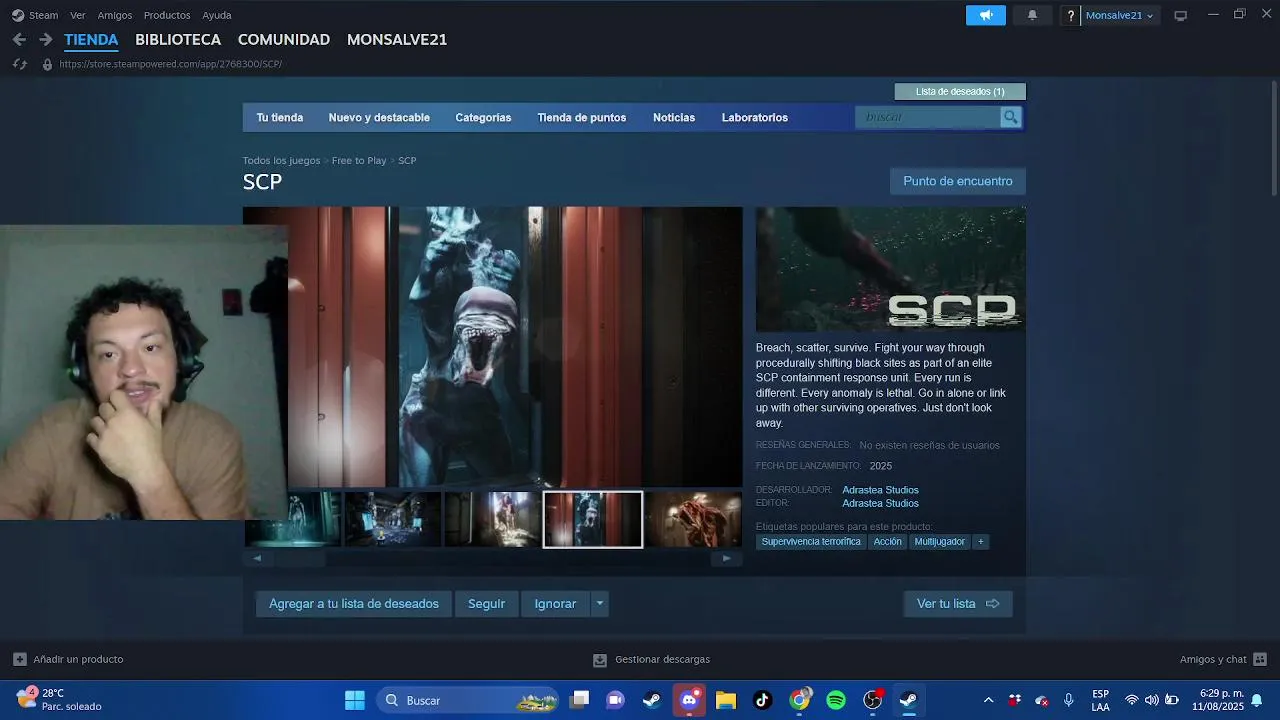
Task: Select the Multijugador tag
Action: tap(940, 542)
